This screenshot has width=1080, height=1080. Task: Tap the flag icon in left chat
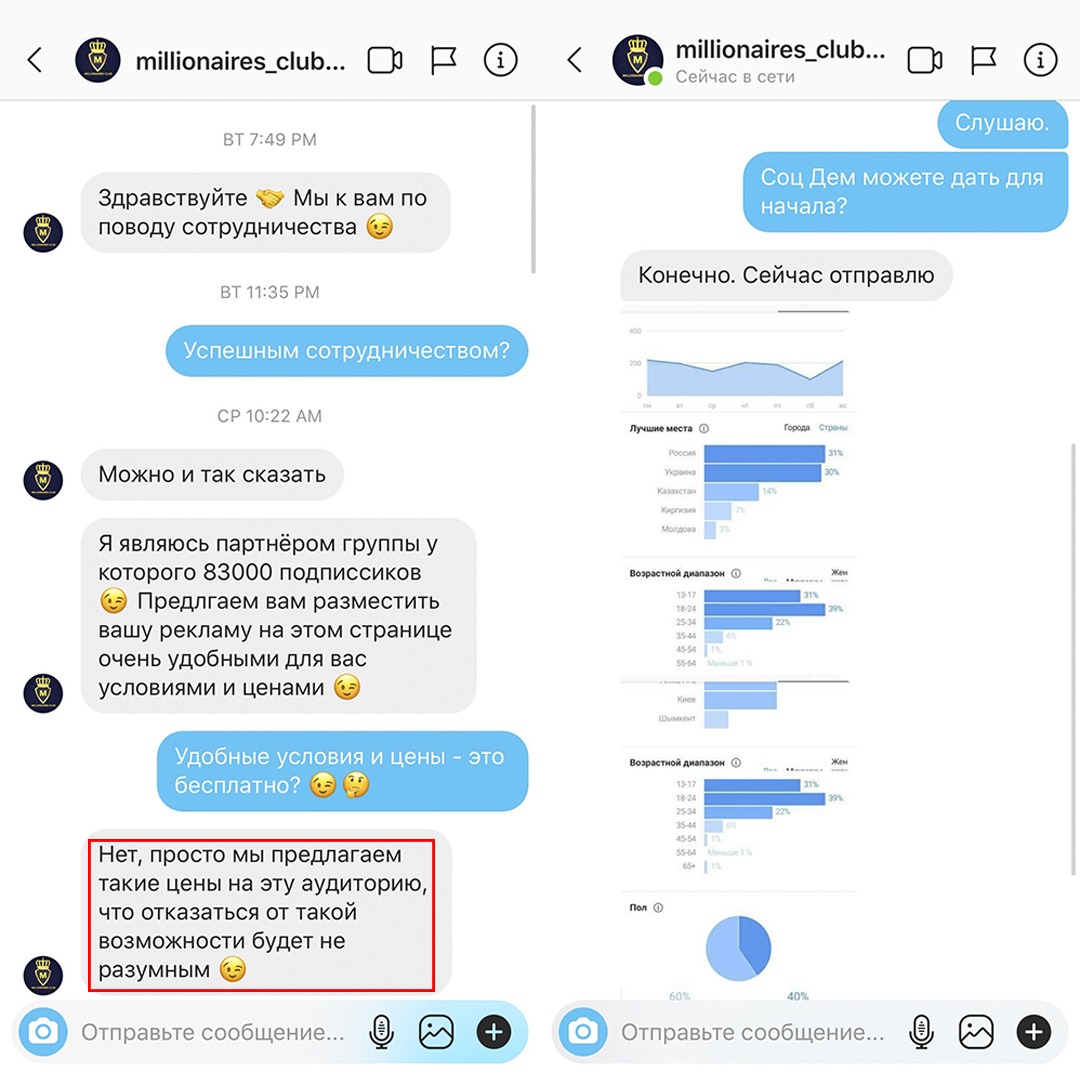tap(443, 61)
